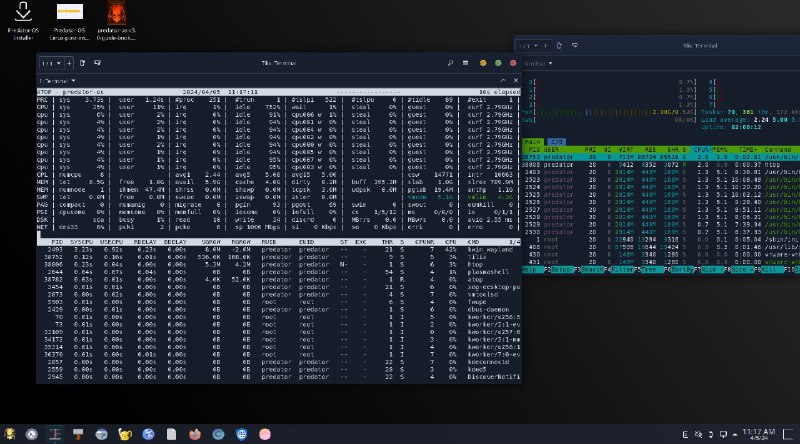Select the kdeconnectd process row in atop

pyautogui.click(x=279, y=362)
